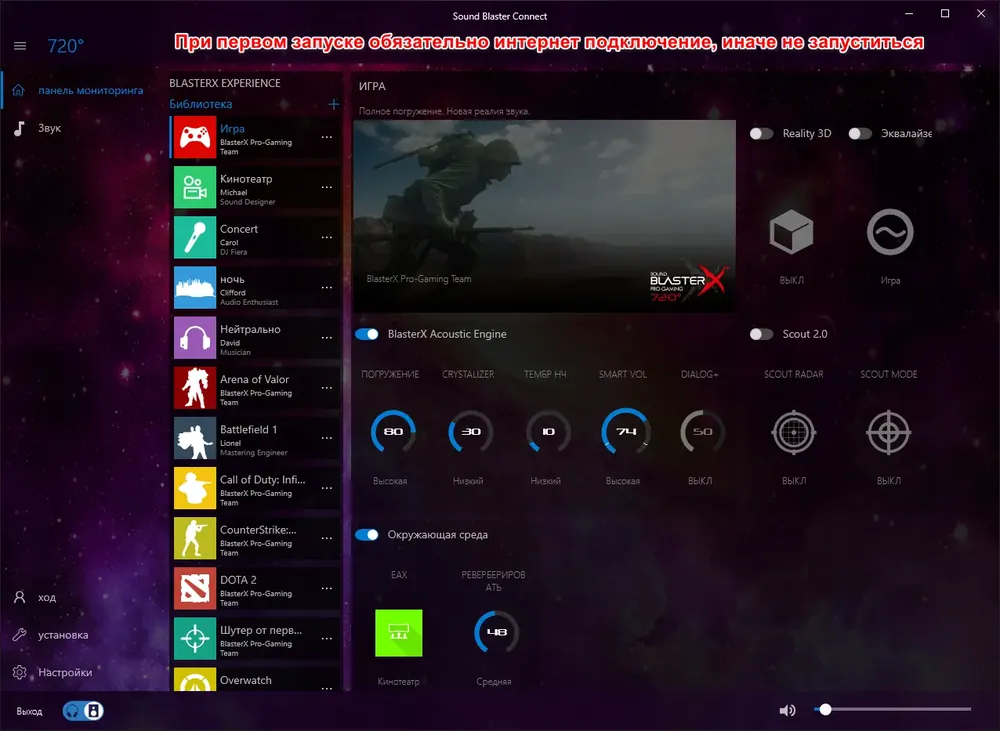Click the Smart Vol dial showing 74
This screenshot has height=731, width=1000.
[x=626, y=432]
